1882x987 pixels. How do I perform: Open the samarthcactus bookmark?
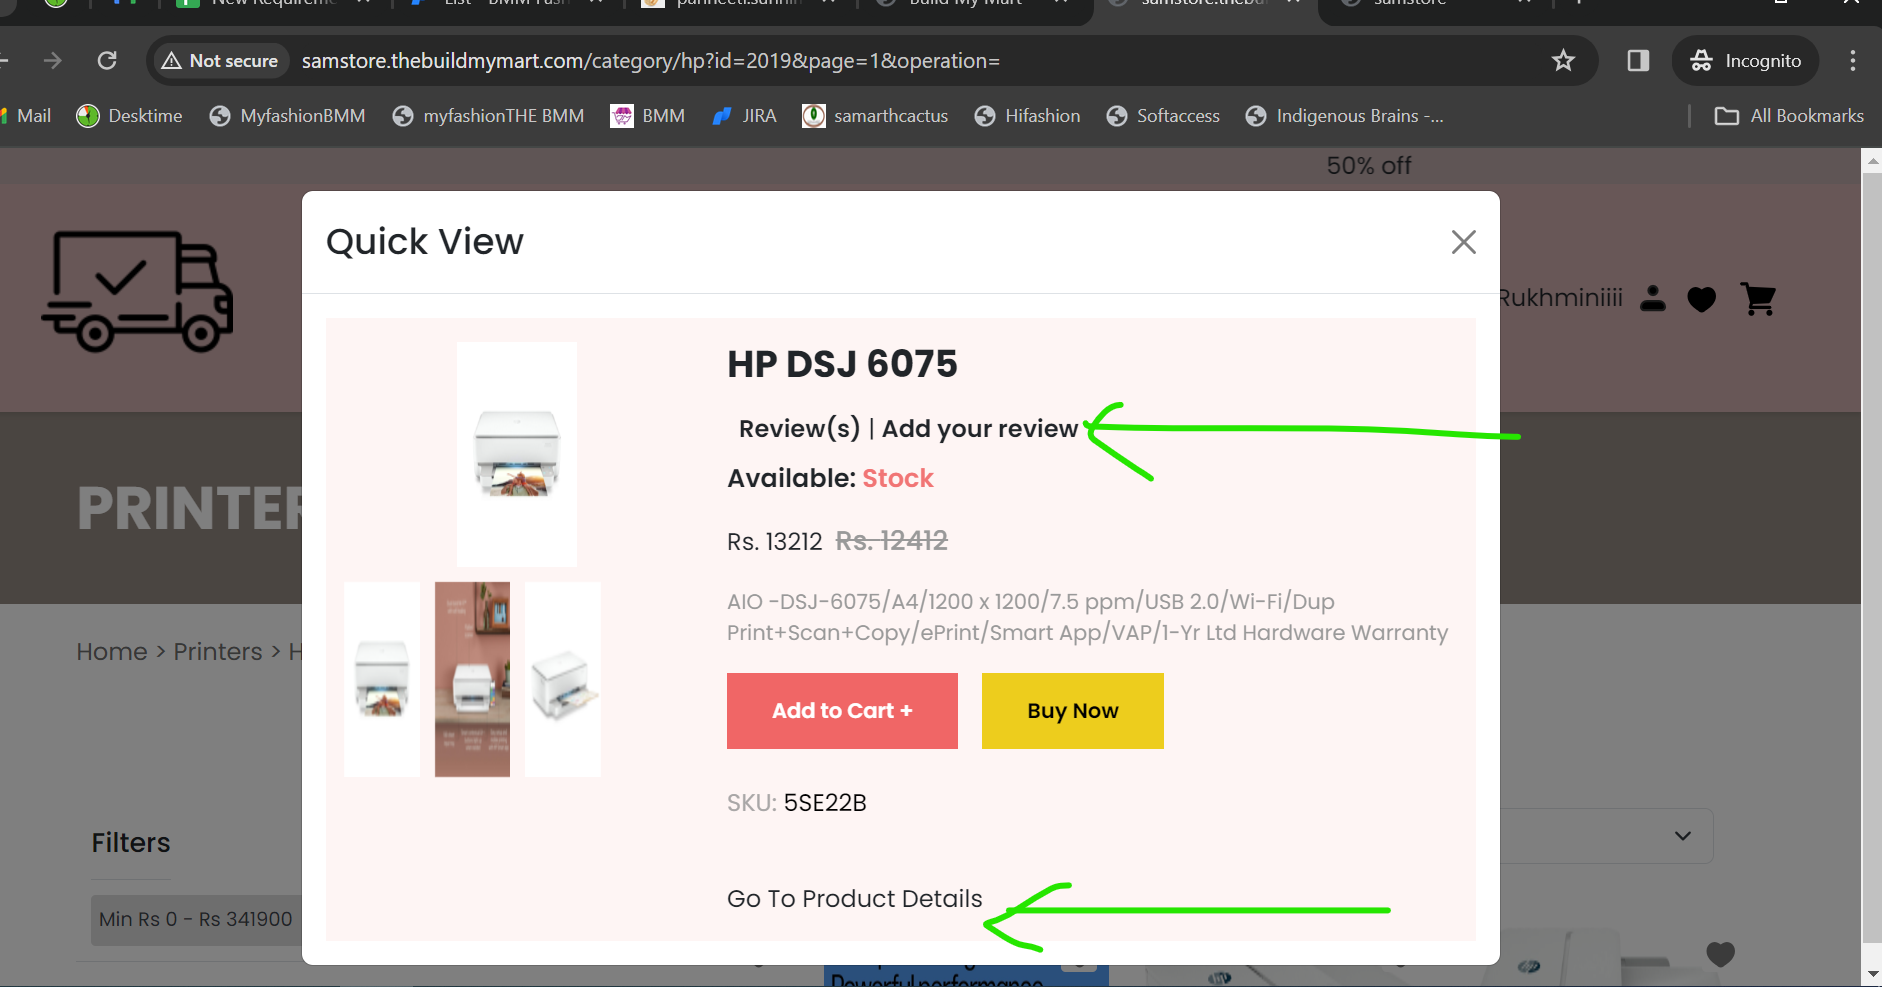(876, 116)
